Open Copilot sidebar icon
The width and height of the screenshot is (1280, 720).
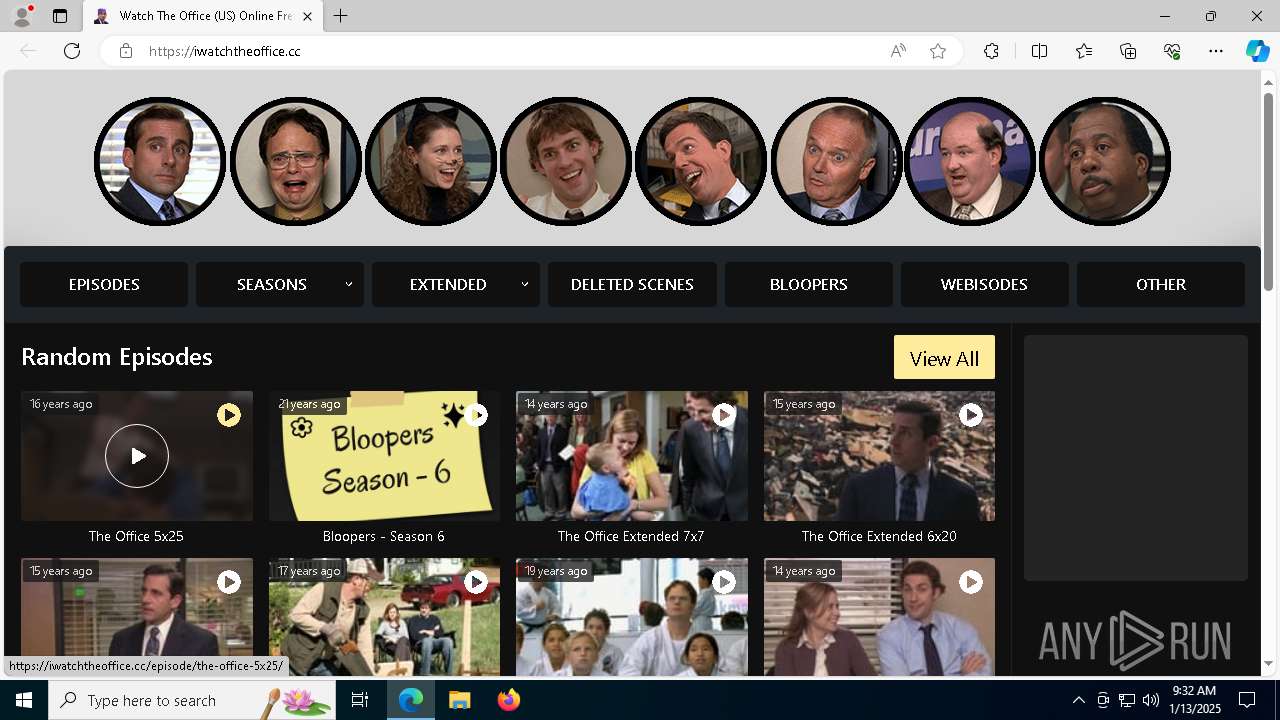click(x=1257, y=51)
